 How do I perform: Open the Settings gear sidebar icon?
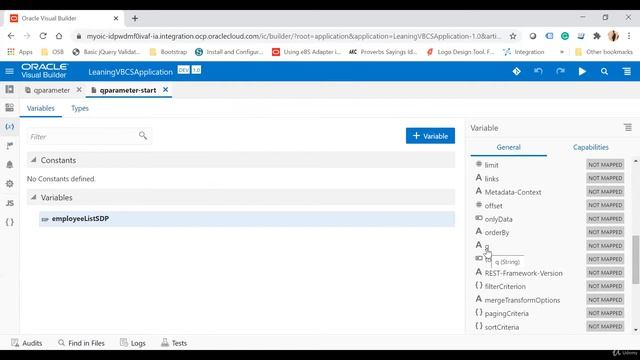tap(9, 184)
